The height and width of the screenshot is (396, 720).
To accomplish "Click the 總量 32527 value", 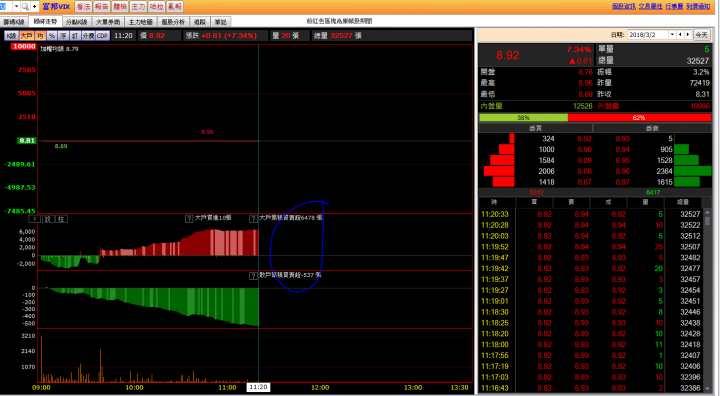I will pyautogui.click(x=698, y=61).
